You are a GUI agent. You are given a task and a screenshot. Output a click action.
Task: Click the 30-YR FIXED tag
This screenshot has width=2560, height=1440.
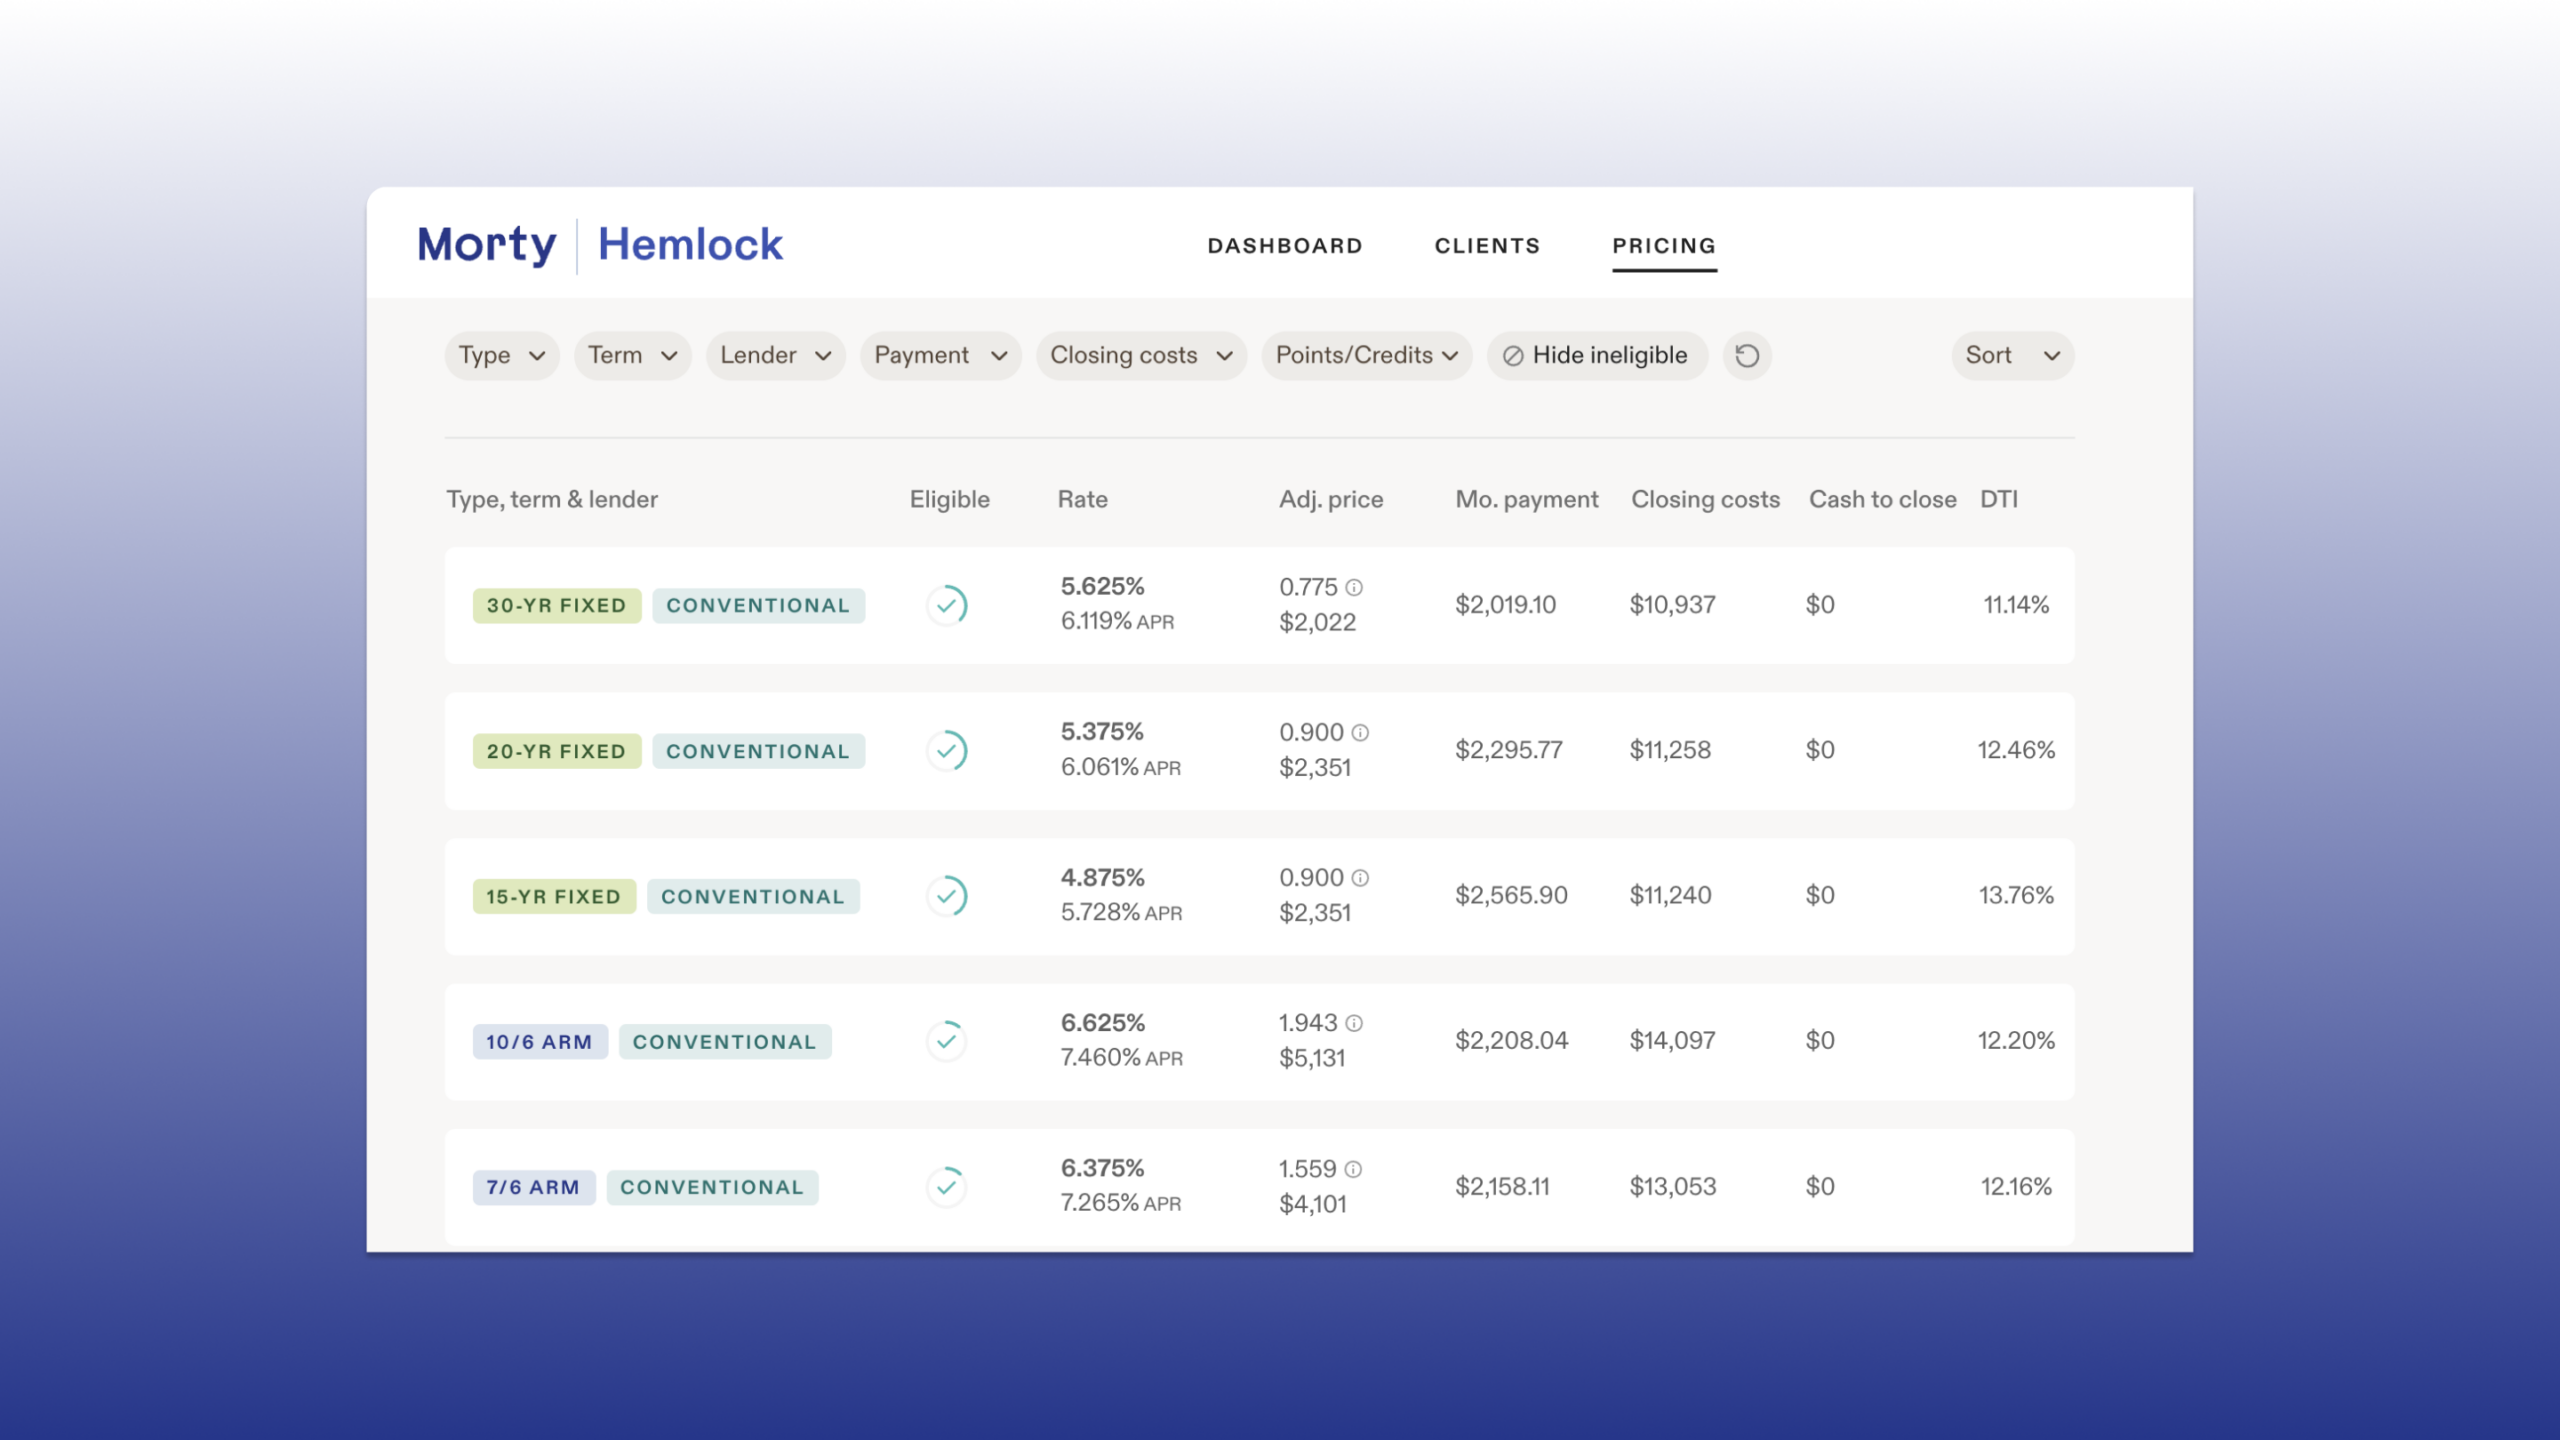coord(557,605)
